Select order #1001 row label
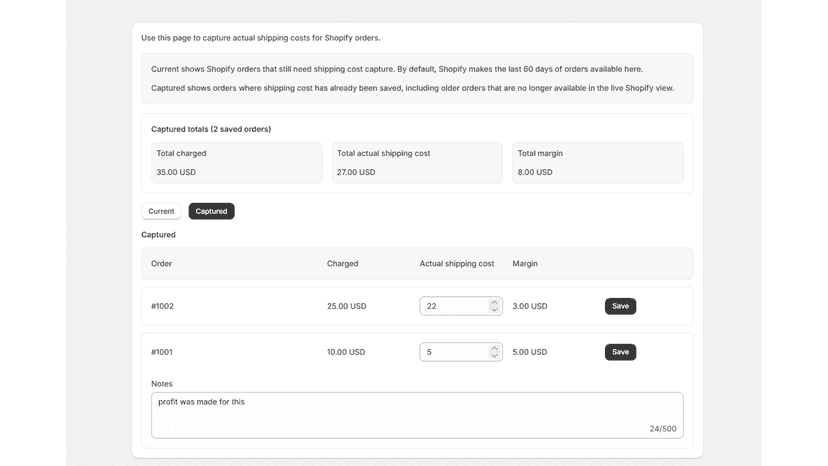Screen dimensions: 828x466 tap(162, 352)
